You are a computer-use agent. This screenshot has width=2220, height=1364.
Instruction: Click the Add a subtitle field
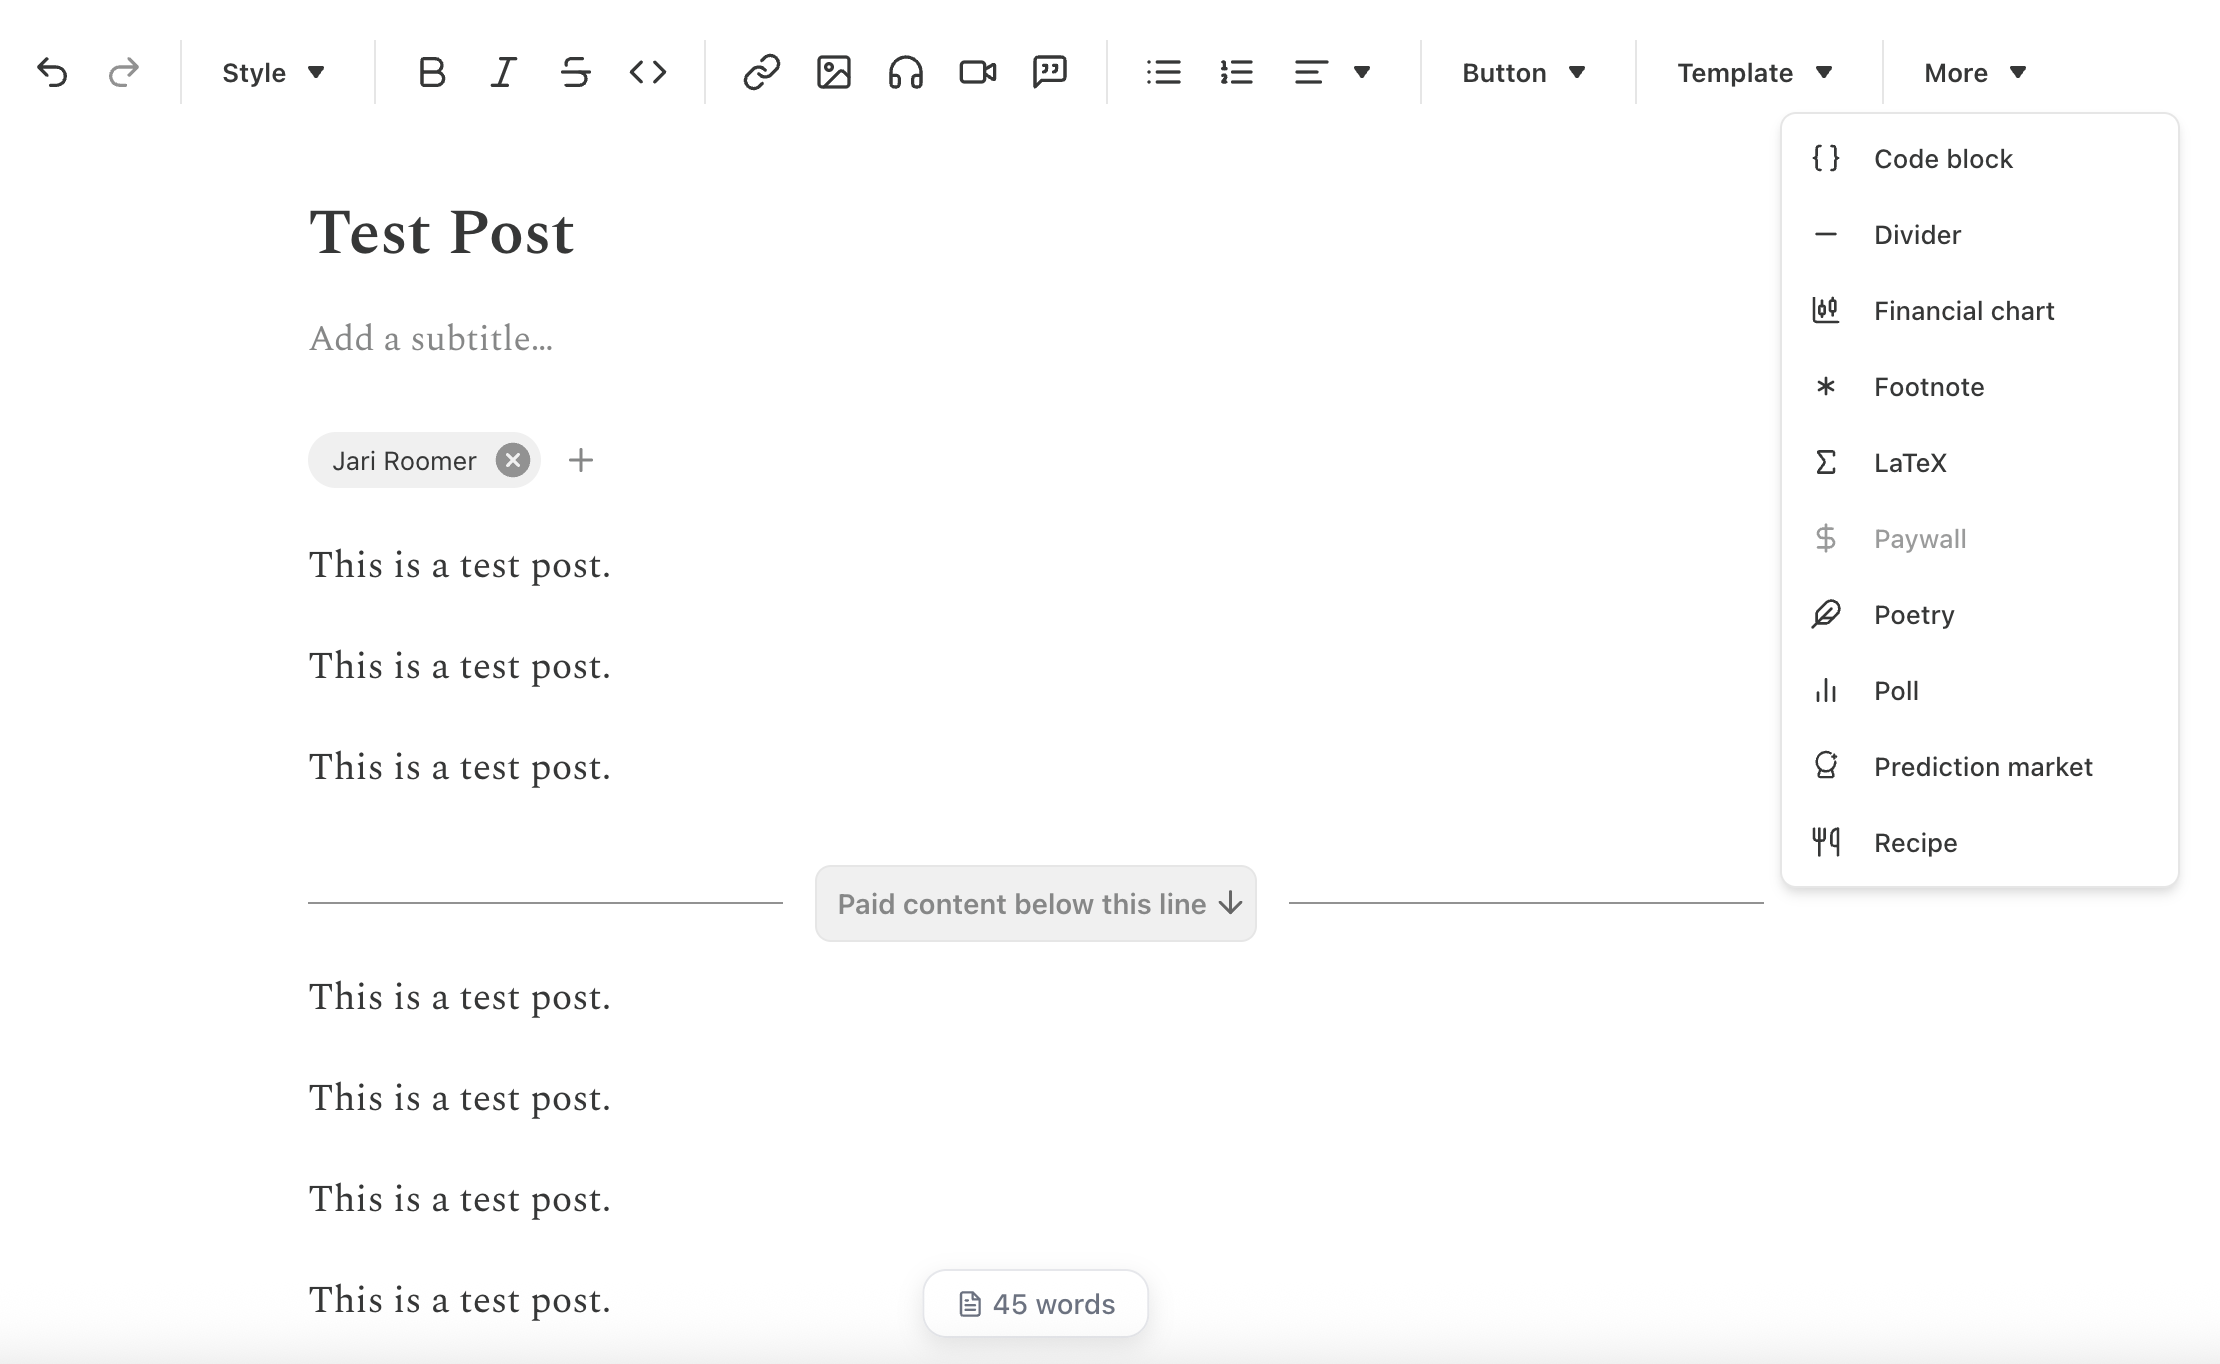pyautogui.click(x=431, y=339)
